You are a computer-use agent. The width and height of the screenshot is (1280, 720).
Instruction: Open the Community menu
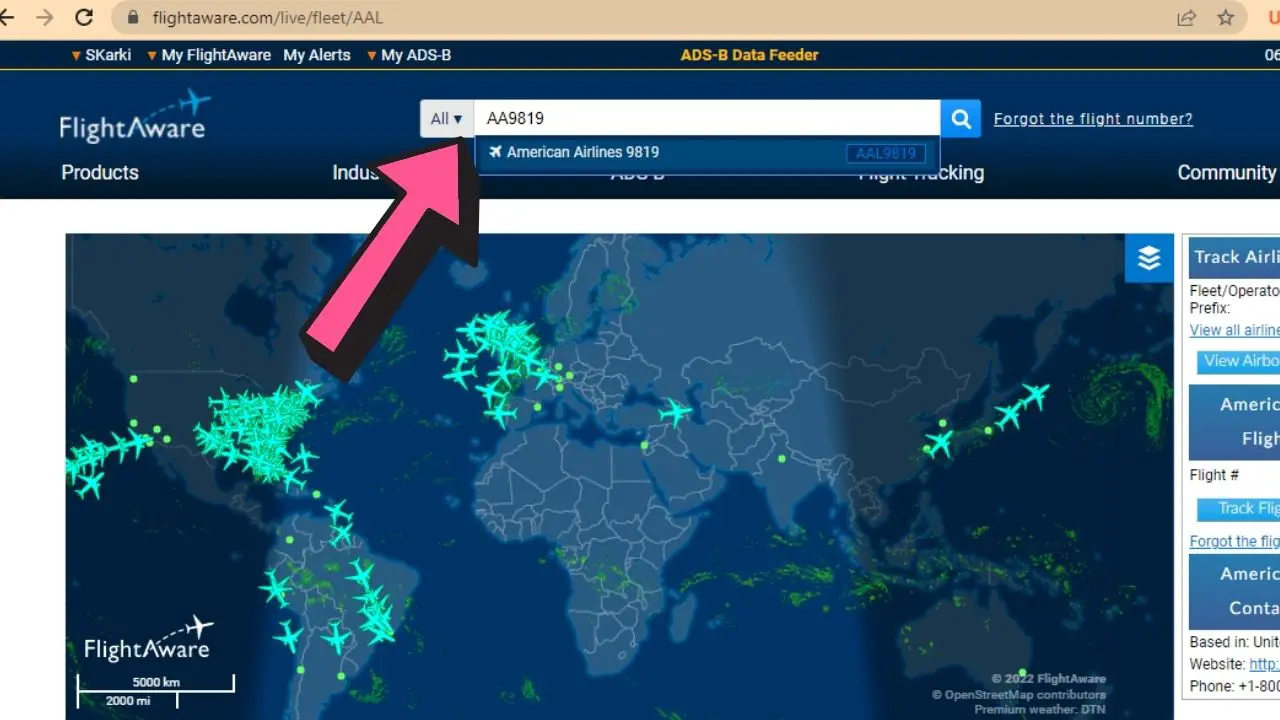(x=1228, y=172)
